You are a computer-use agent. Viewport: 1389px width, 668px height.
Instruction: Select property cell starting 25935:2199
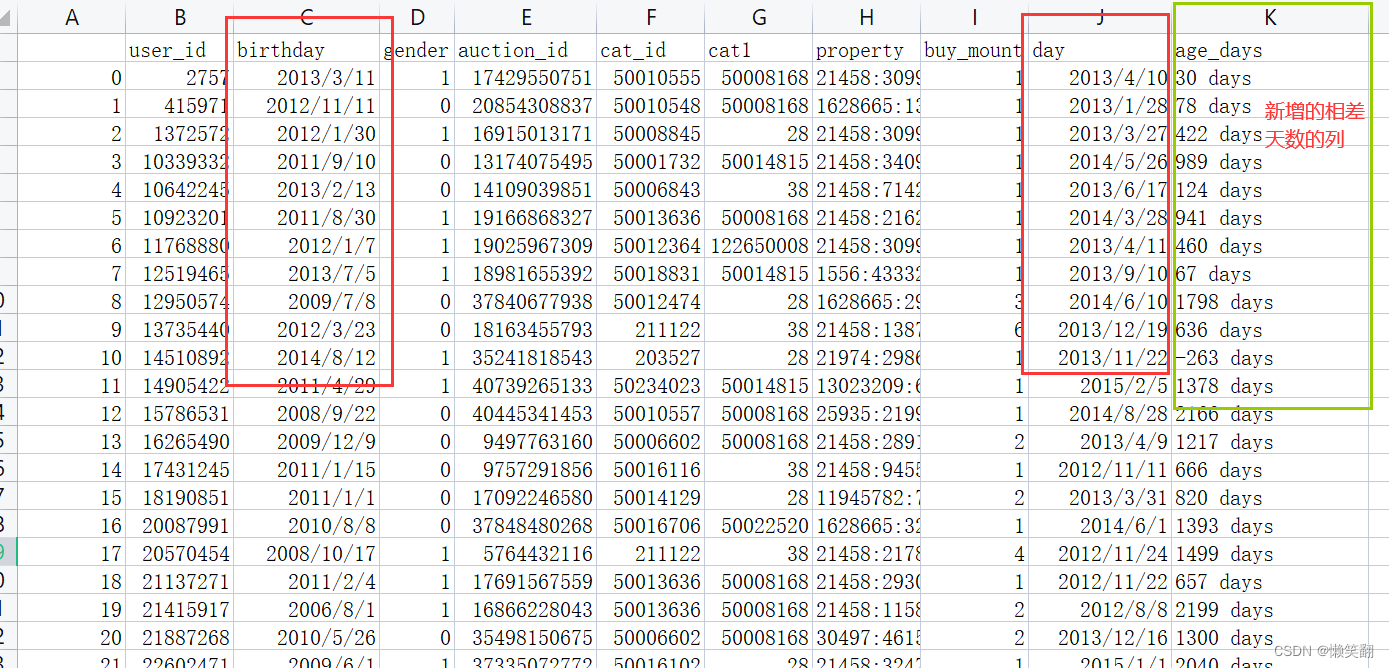[867, 414]
